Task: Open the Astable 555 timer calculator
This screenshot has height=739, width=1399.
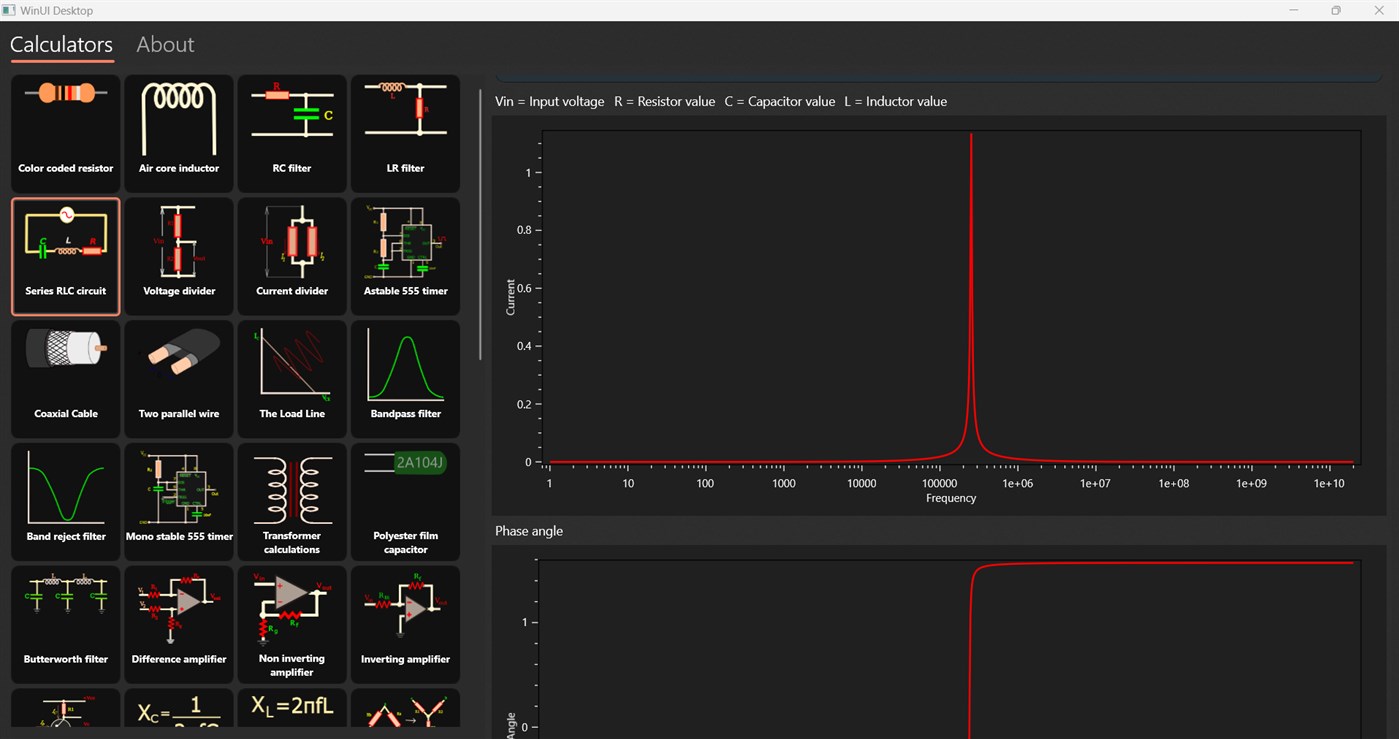Action: 404,256
